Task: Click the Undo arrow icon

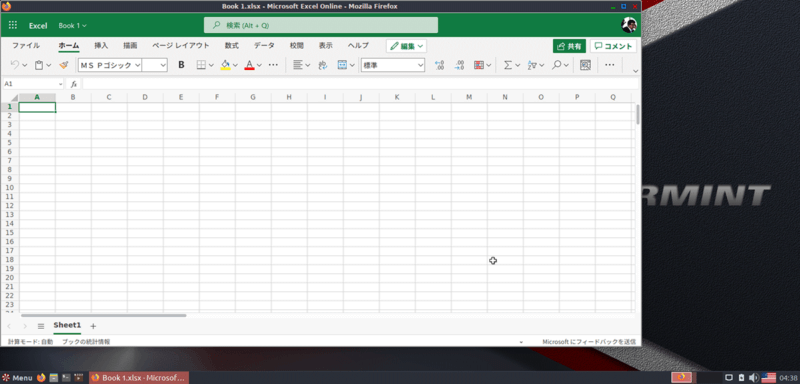Action: (x=14, y=65)
